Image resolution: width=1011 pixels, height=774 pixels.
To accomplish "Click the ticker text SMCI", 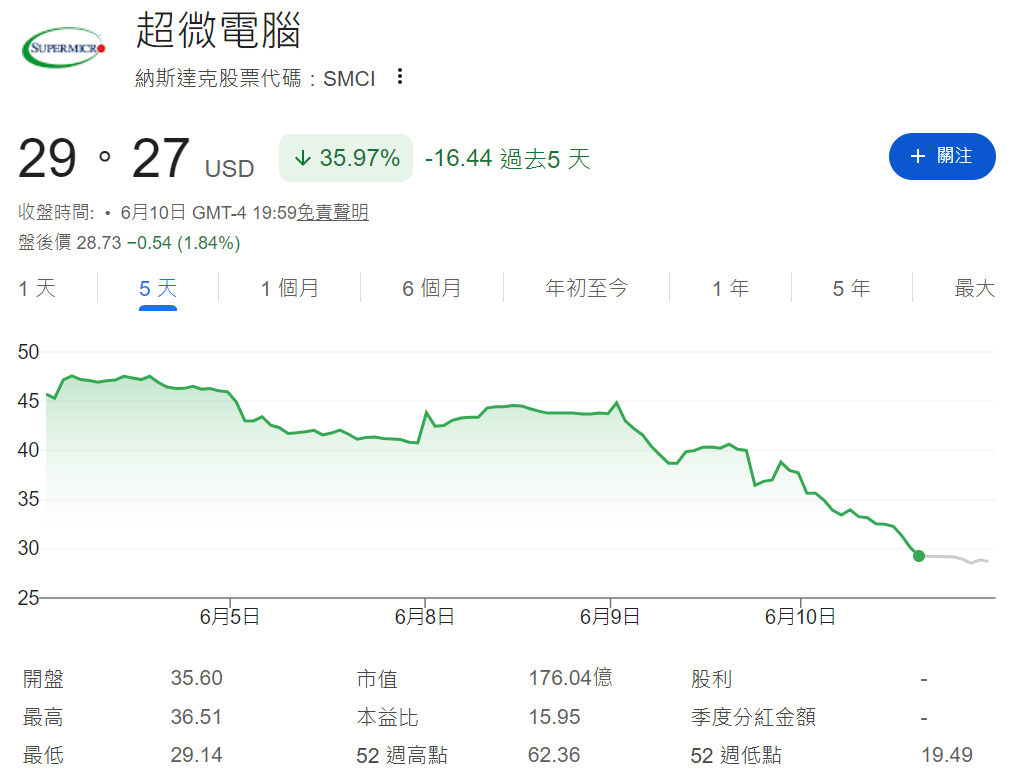I will [349, 79].
